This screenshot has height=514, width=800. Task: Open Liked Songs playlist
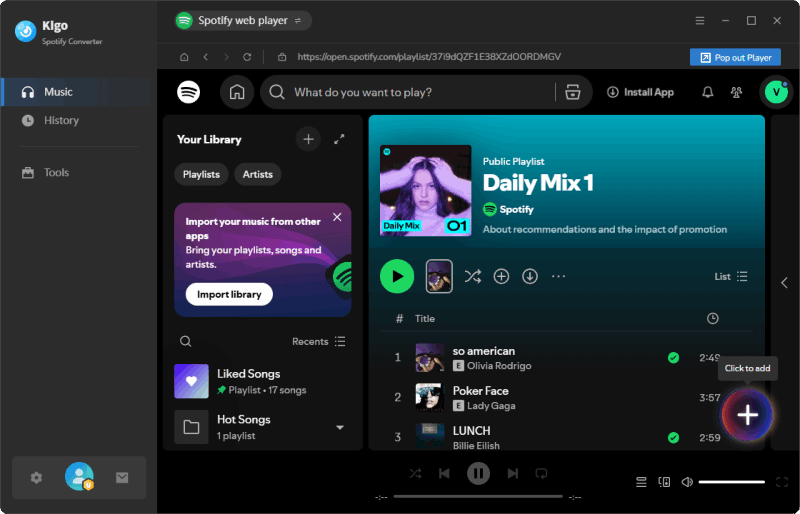[x=263, y=381]
